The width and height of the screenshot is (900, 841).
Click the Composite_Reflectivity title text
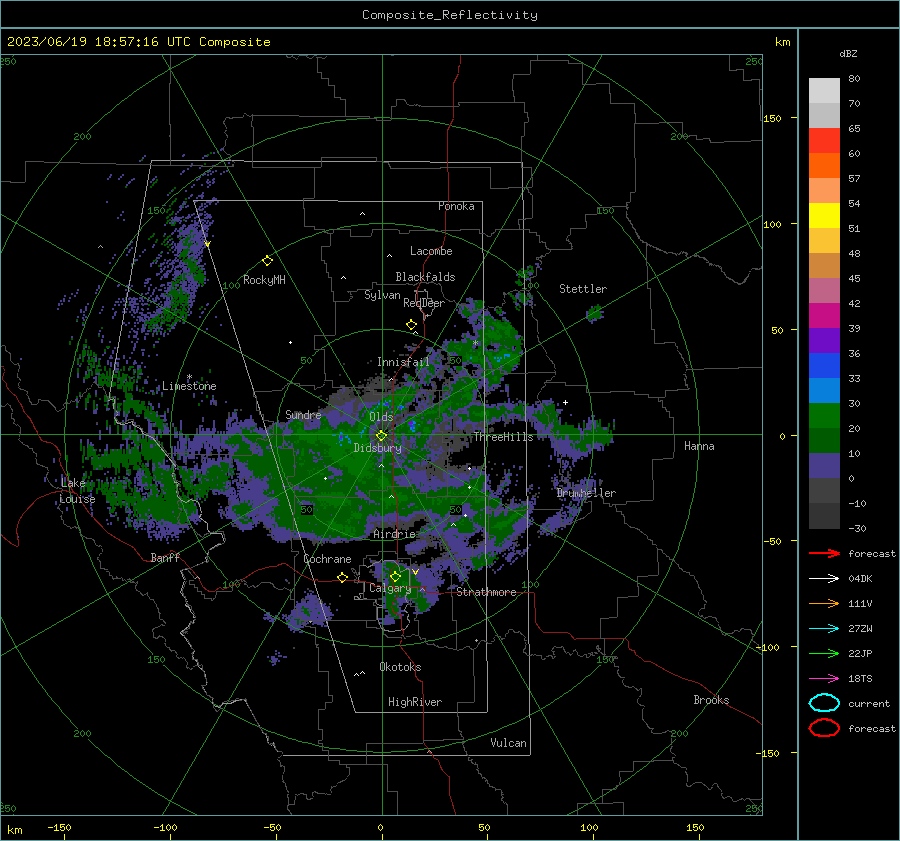coord(450,15)
